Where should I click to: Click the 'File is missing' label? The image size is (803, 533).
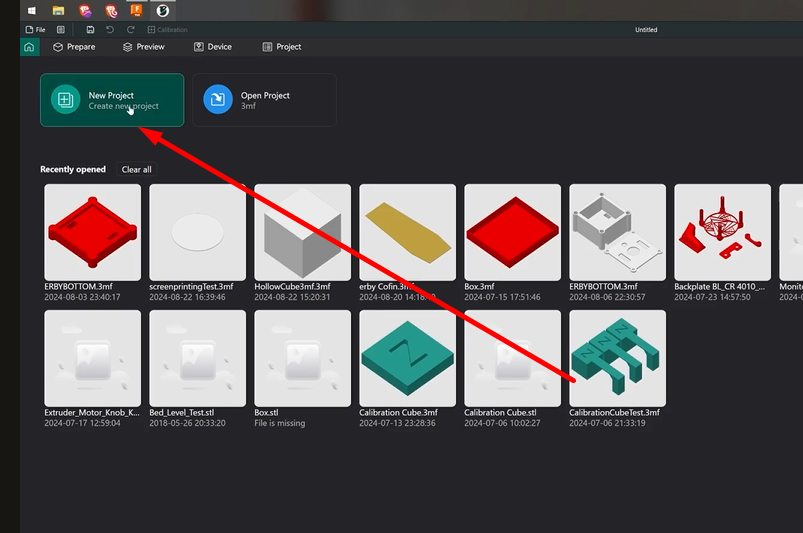pyautogui.click(x=280, y=423)
